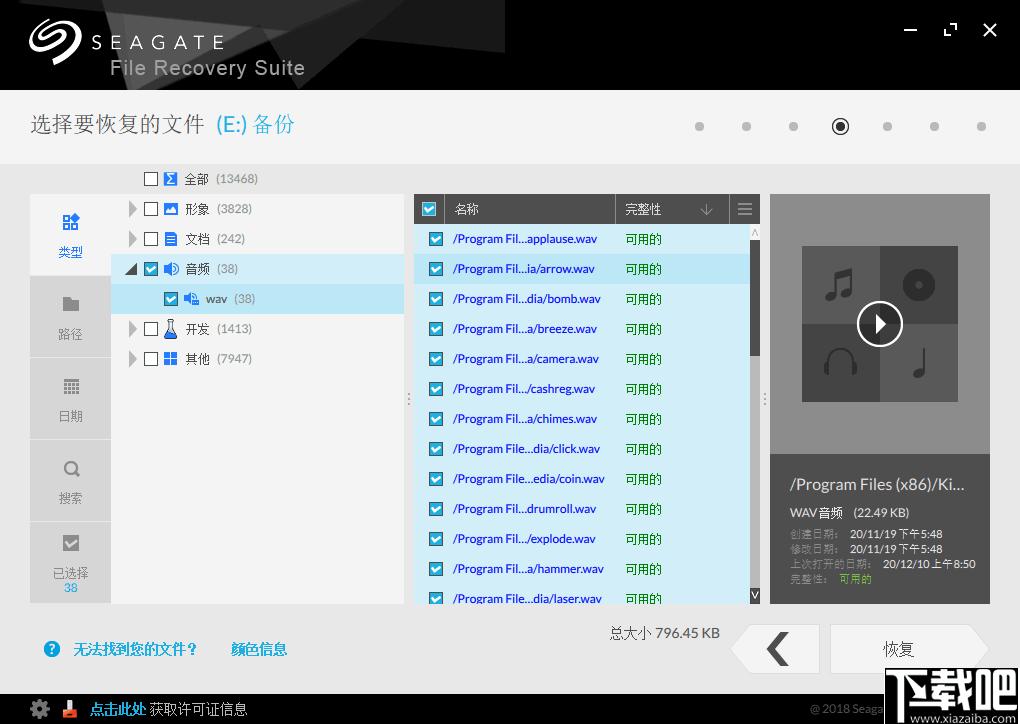The height and width of the screenshot is (724, 1020).
Task: Toggle the select-all checkbox in the file list header
Action: click(429, 209)
